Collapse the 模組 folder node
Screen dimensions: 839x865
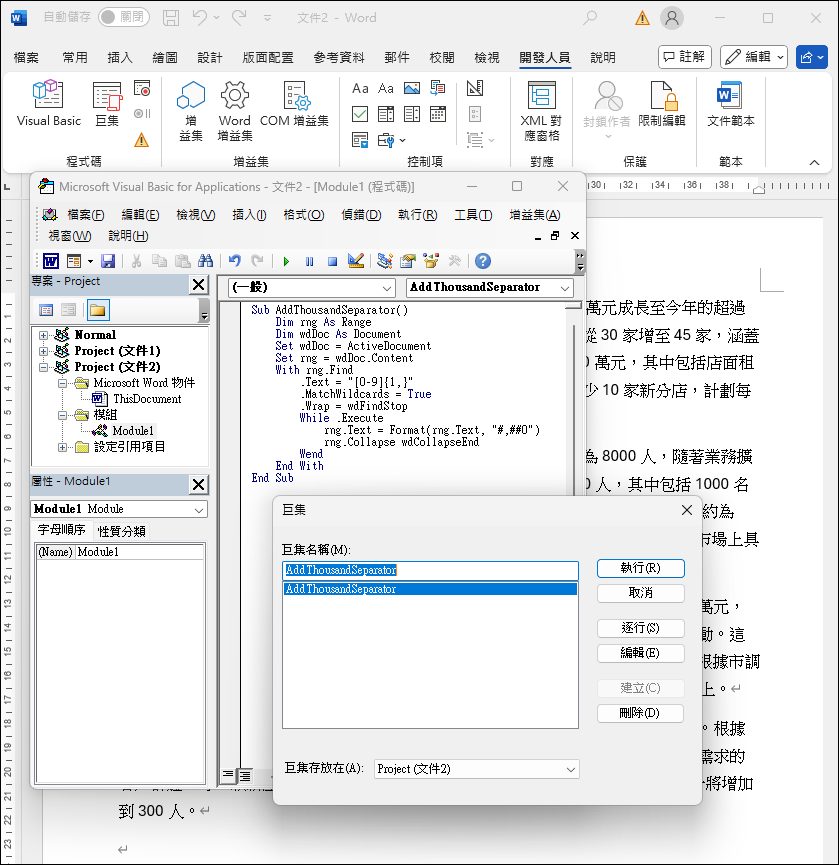[62, 415]
